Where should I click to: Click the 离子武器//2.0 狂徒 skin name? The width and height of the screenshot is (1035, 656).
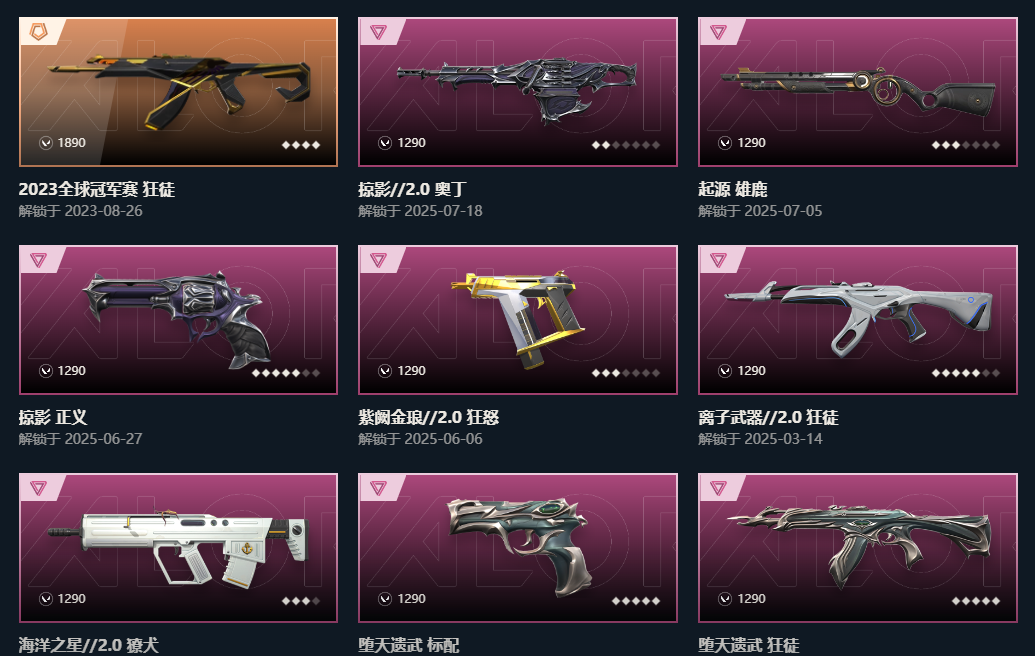pyautogui.click(x=768, y=417)
